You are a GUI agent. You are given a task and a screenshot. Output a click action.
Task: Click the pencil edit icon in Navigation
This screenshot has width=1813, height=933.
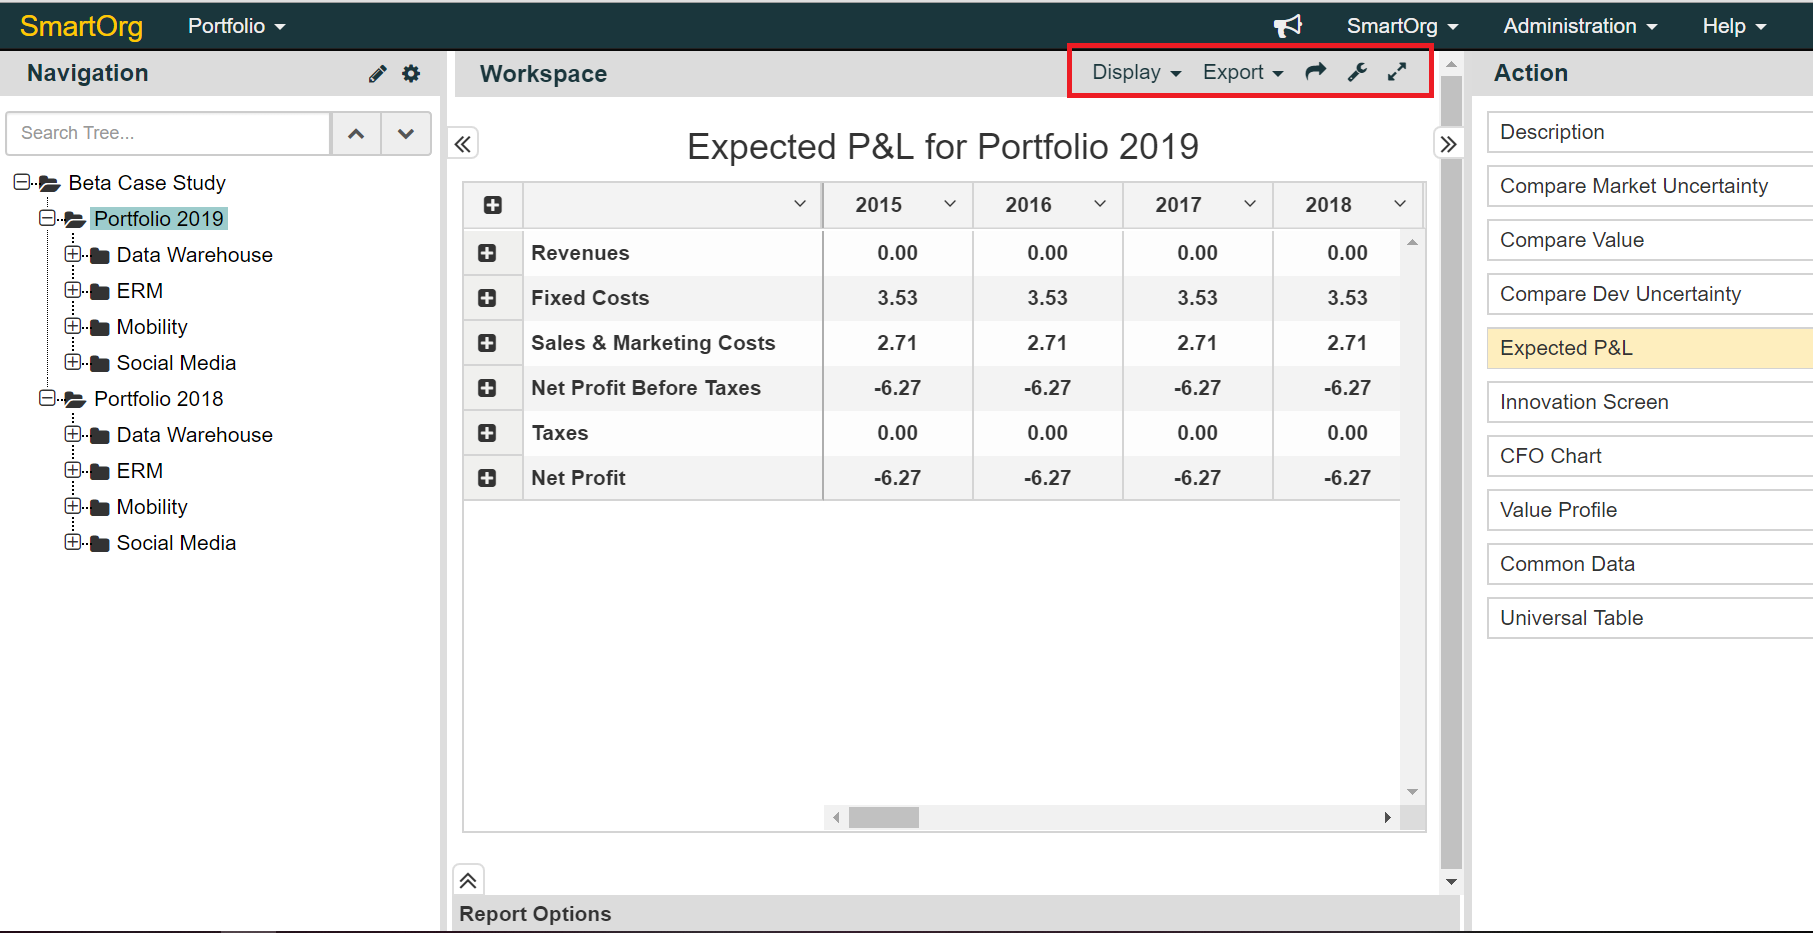coord(377,74)
